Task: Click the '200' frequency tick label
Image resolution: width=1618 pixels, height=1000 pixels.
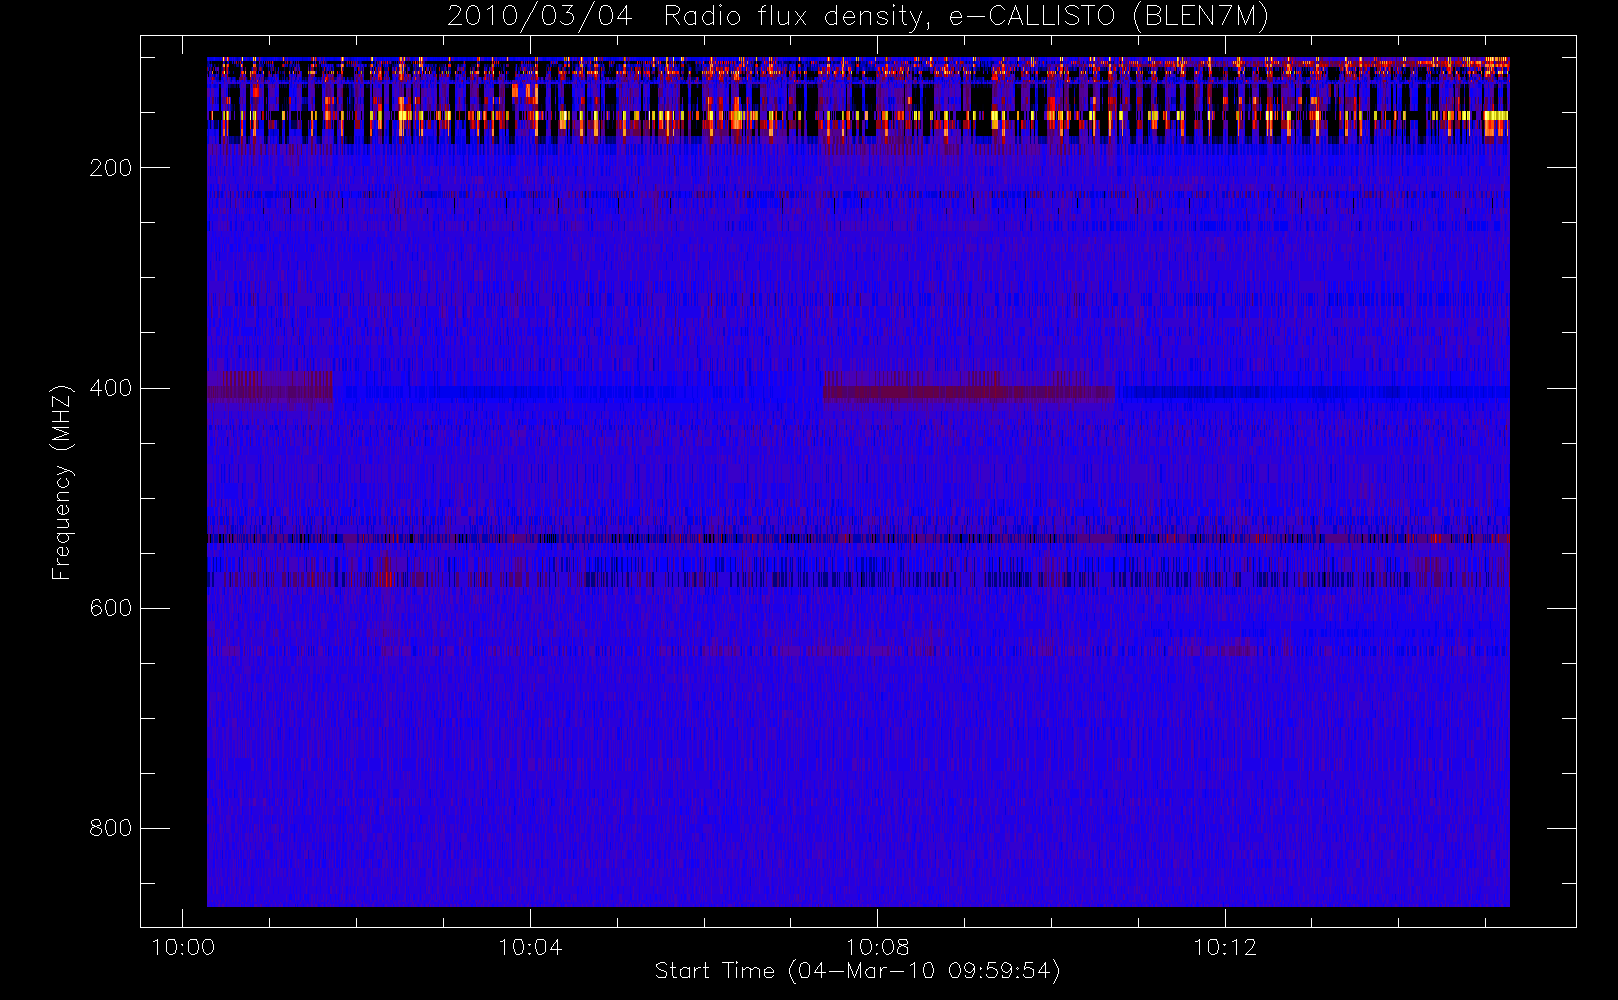Action: pos(111,168)
